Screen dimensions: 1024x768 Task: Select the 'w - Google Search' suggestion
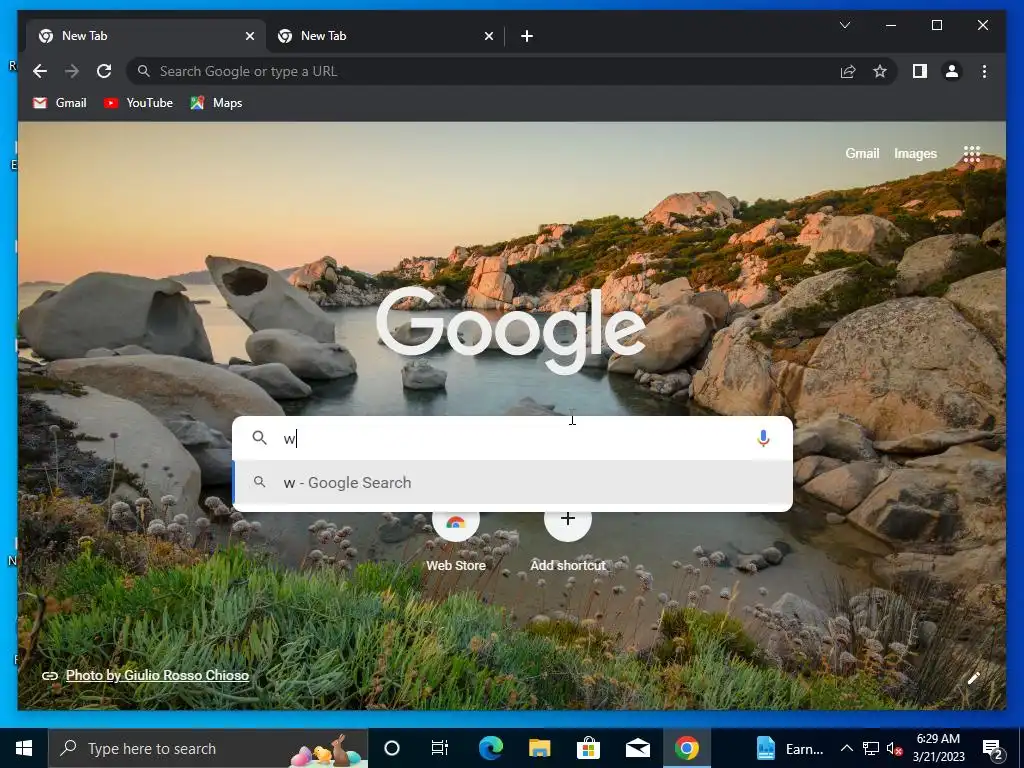click(x=512, y=483)
